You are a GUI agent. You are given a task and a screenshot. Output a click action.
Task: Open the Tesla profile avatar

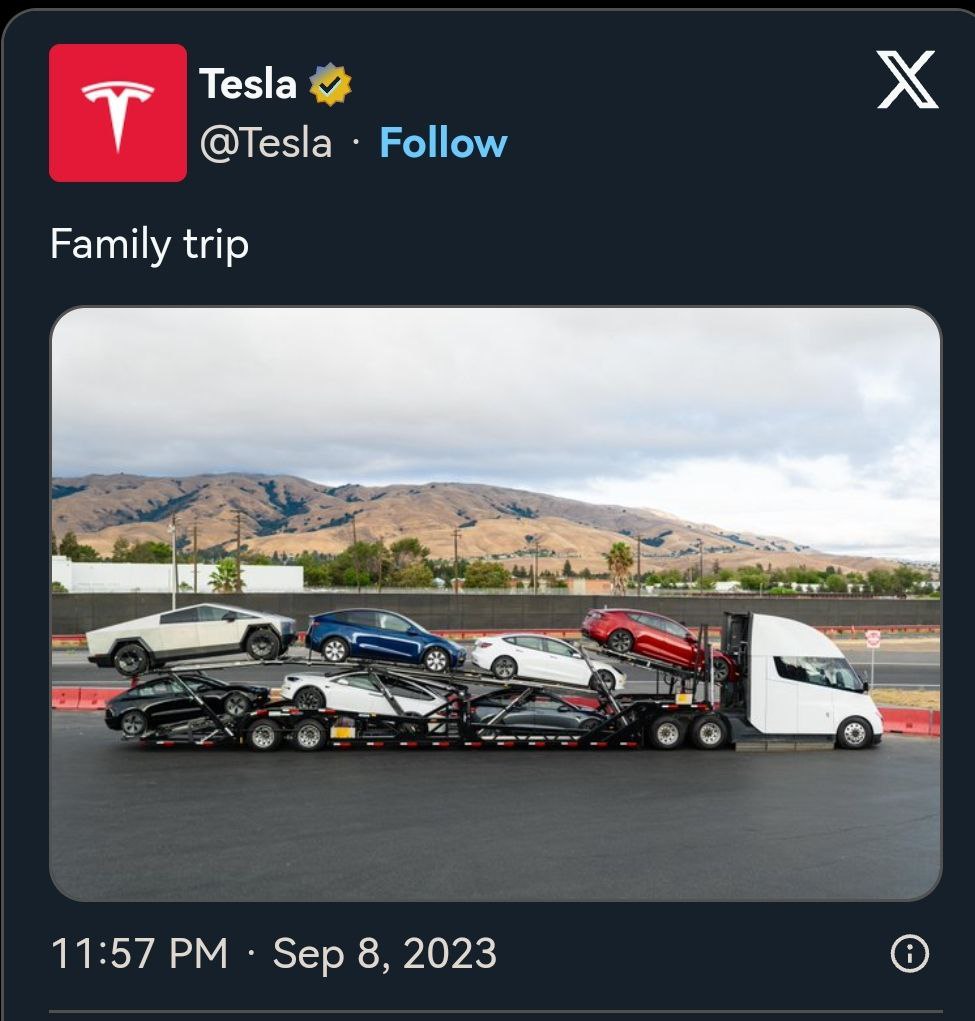coord(118,113)
